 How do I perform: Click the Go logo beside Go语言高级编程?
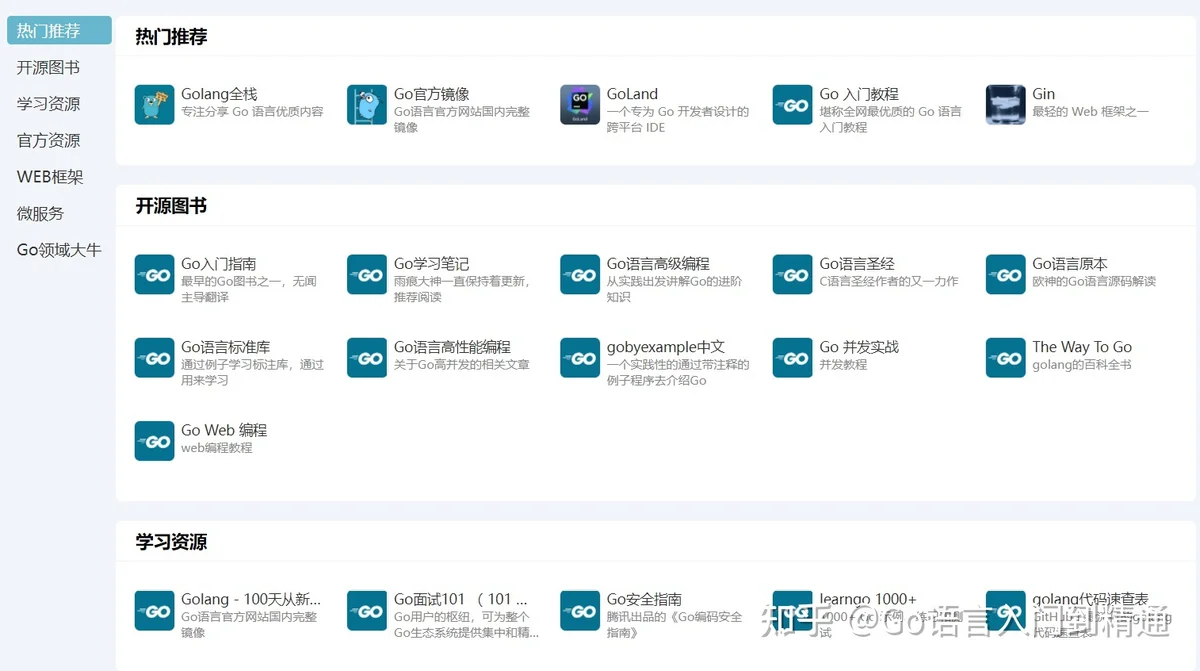[x=580, y=275]
